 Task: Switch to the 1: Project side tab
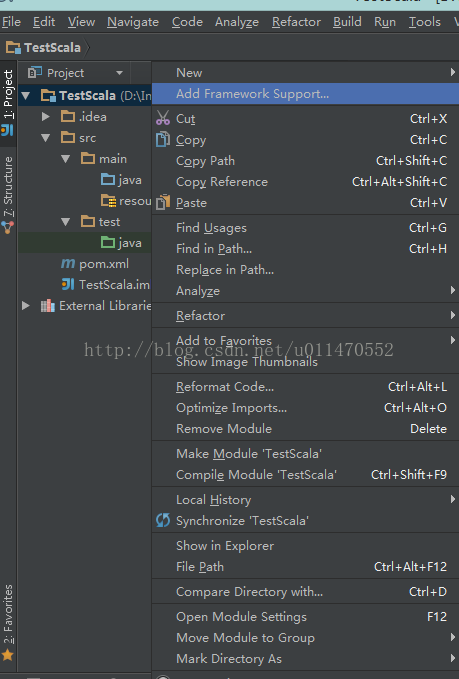(x=8, y=103)
